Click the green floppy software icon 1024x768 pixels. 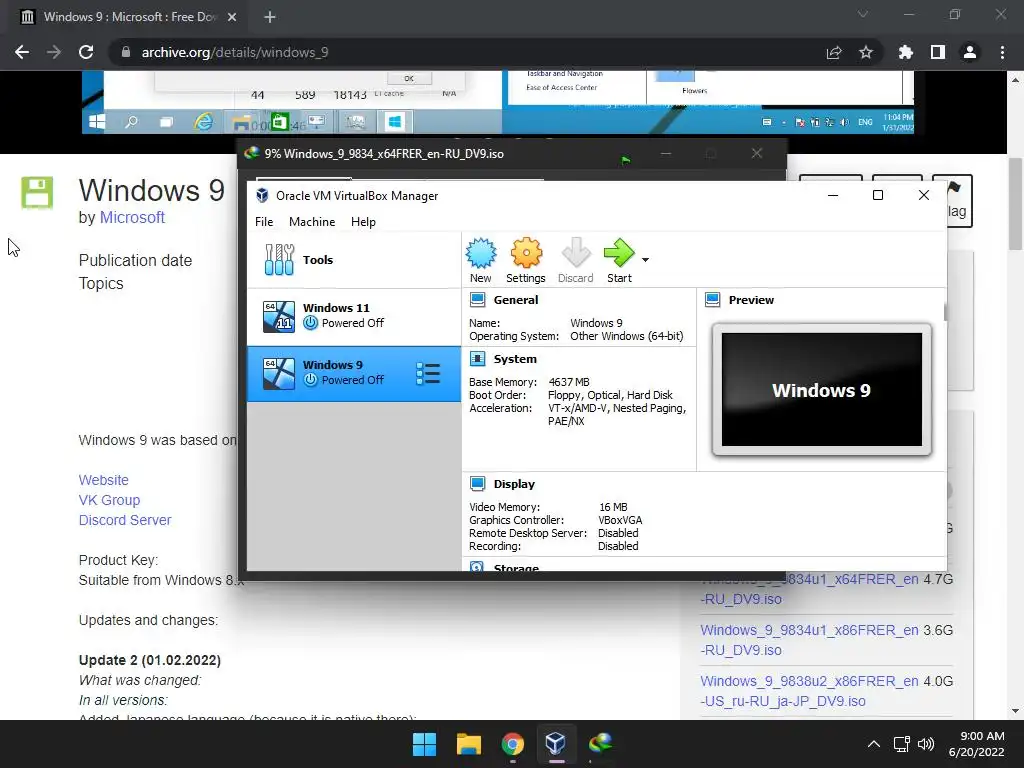37,193
